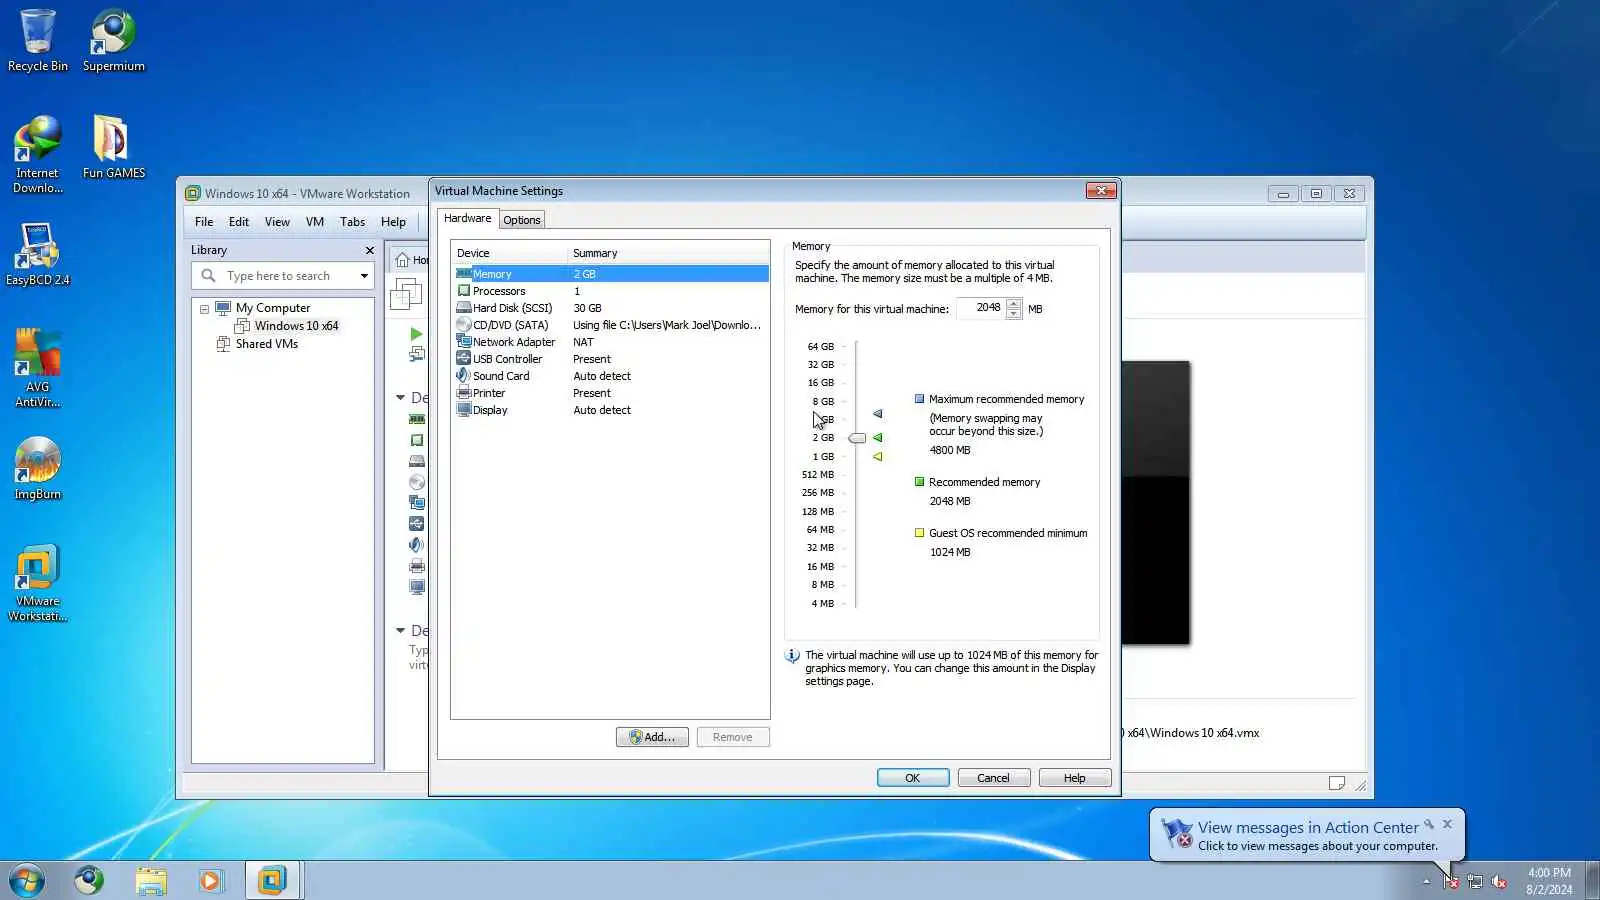1600x900 pixels.
Task: Select the VMware Workstation desktop shortcut
Action: click(x=38, y=584)
